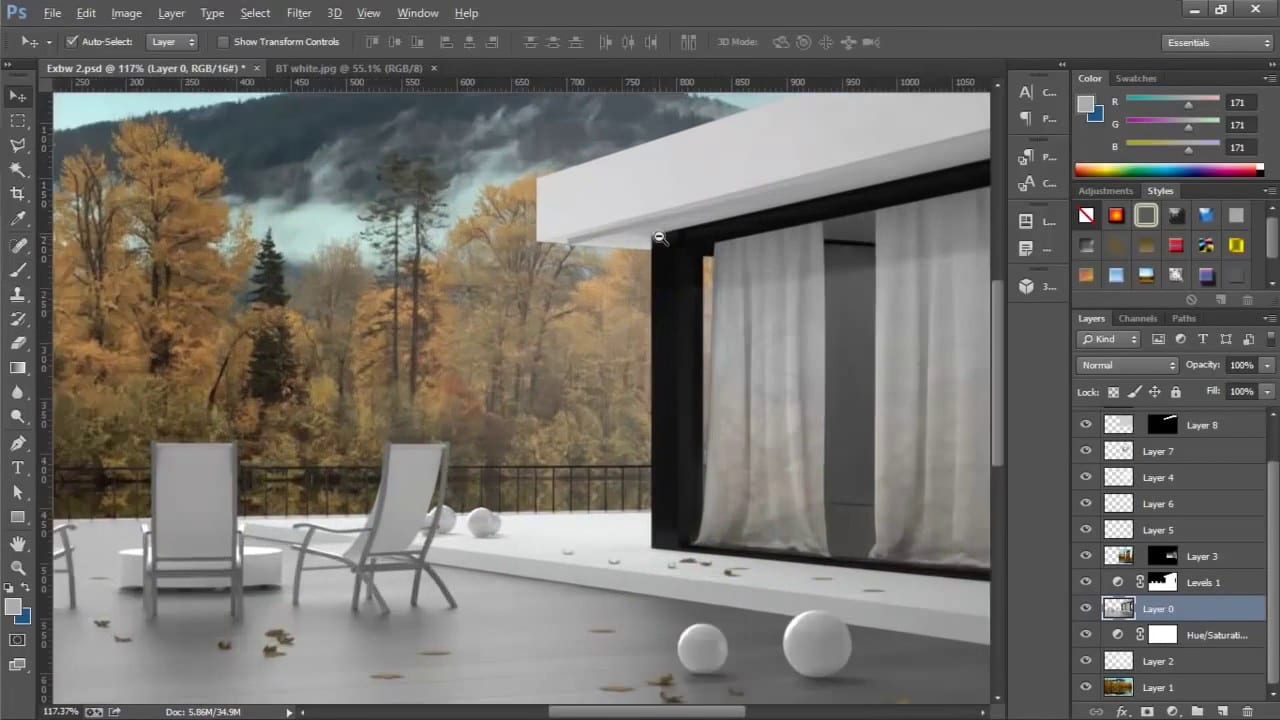Open the Filter menu
This screenshot has width=1280, height=720.
click(299, 13)
